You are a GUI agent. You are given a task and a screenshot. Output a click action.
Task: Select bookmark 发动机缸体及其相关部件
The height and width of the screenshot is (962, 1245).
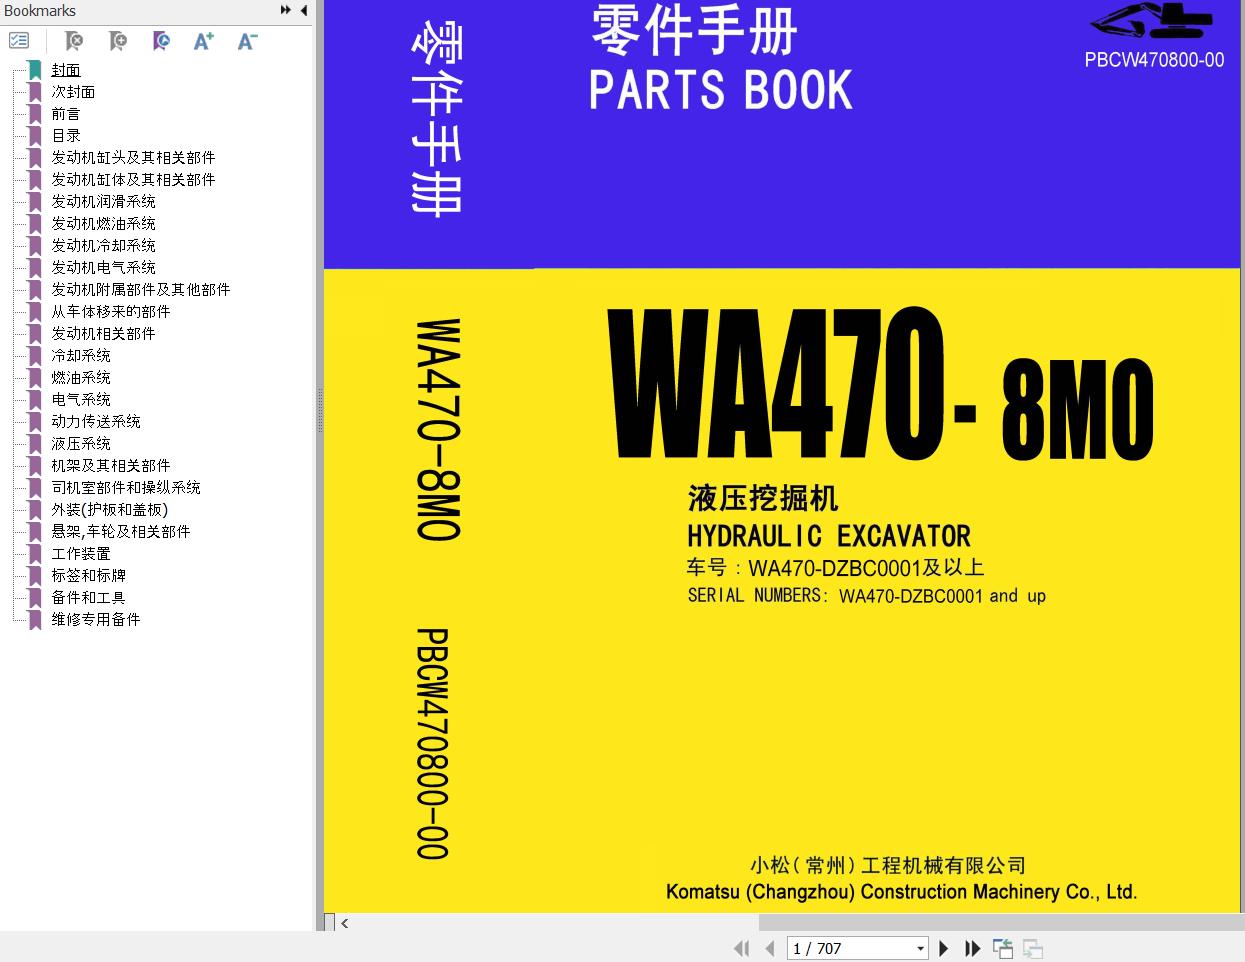pos(133,179)
